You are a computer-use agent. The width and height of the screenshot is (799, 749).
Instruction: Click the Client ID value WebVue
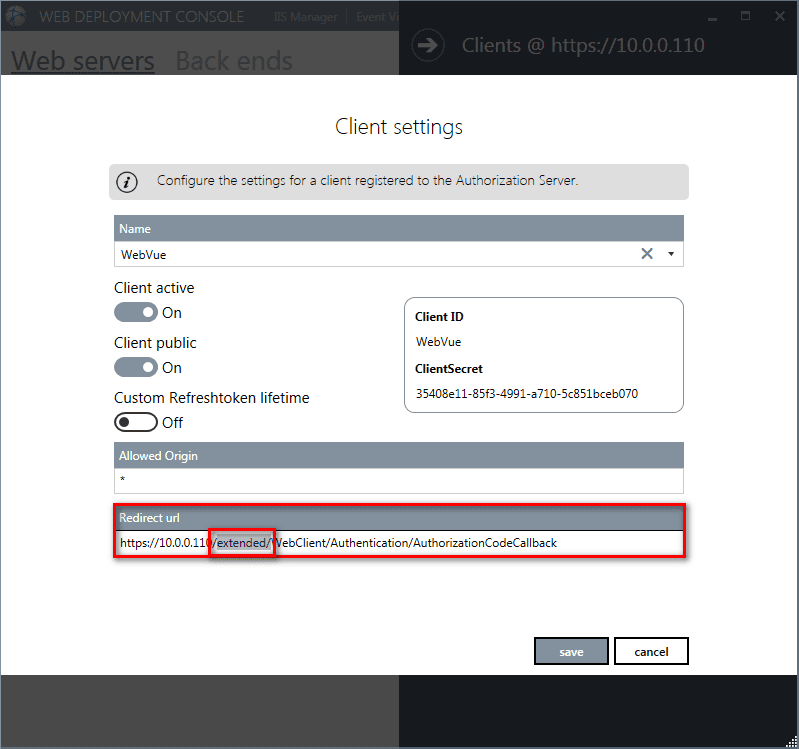pos(439,342)
